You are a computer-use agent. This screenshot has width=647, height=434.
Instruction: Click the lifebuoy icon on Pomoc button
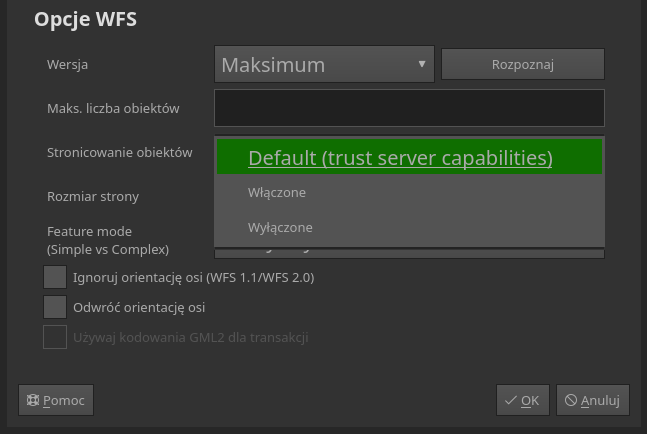pos(32,400)
